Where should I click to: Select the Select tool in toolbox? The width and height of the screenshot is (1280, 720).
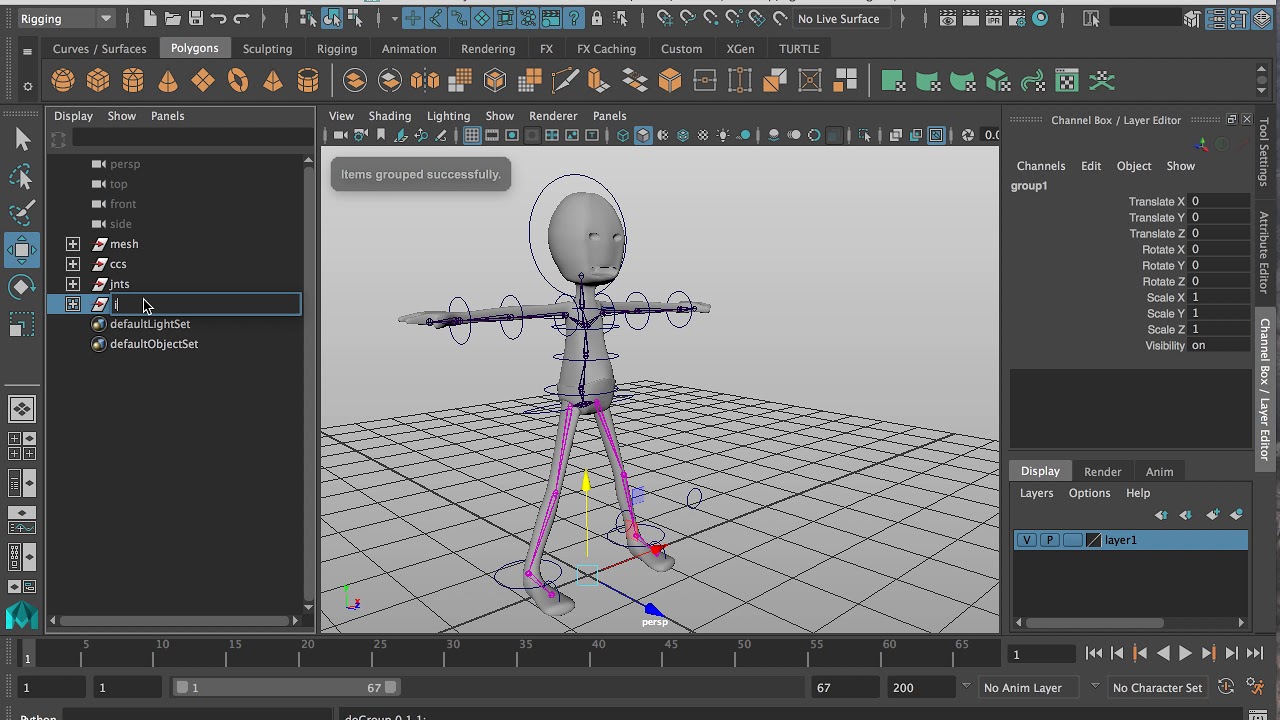tap(22, 140)
